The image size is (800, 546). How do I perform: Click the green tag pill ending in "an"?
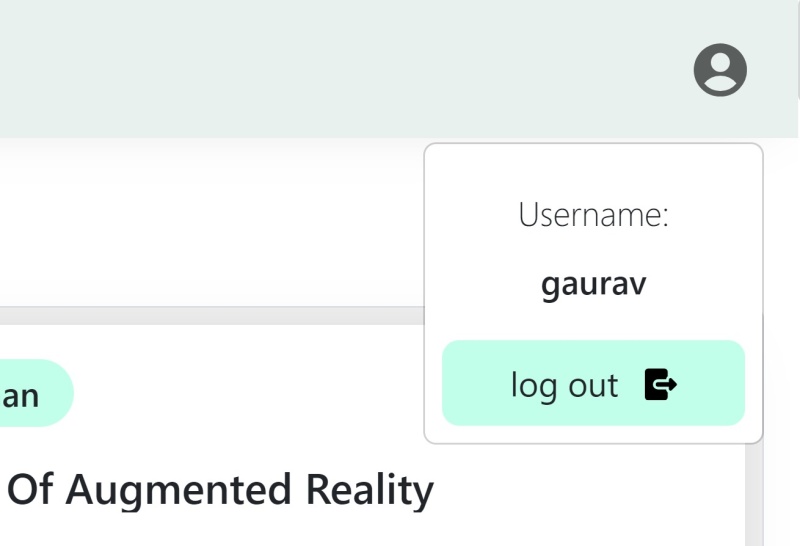[x=30, y=394]
